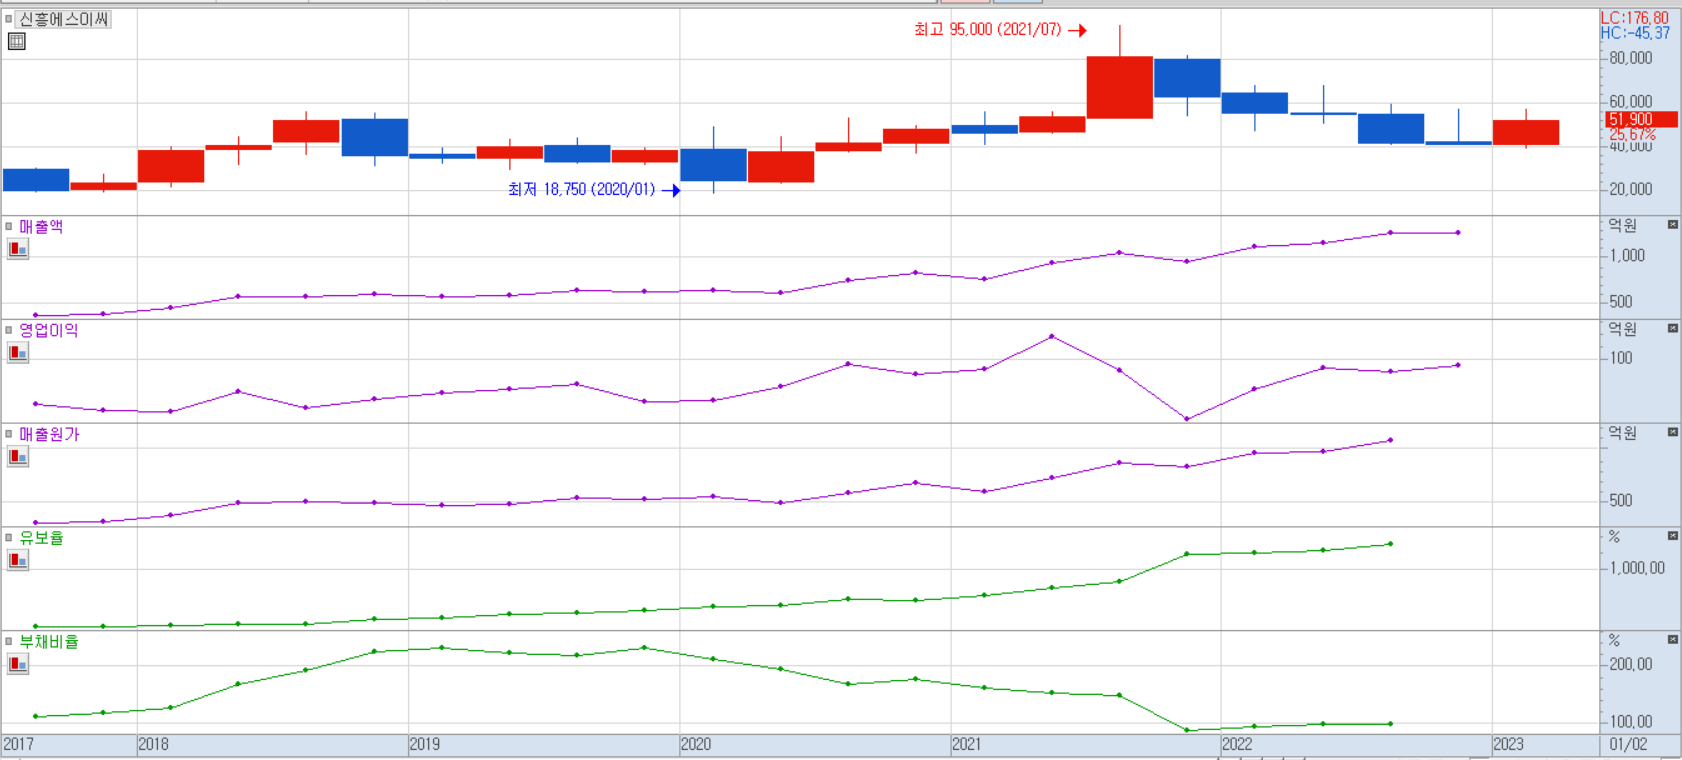Click the small square marker beside 매출액
1682x760 pixels.
coord(9,226)
